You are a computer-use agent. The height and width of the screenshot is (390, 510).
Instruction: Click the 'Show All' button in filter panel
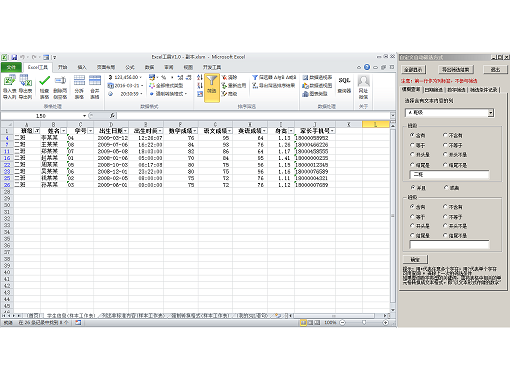pyautogui.click(x=413, y=70)
